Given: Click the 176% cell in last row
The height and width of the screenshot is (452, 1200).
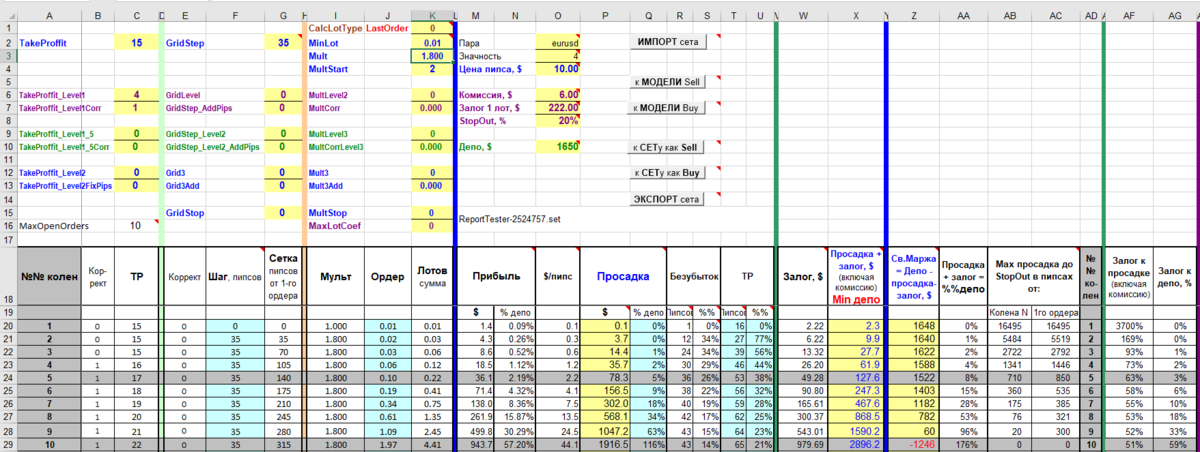Looking at the screenshot, I should 962,443.
